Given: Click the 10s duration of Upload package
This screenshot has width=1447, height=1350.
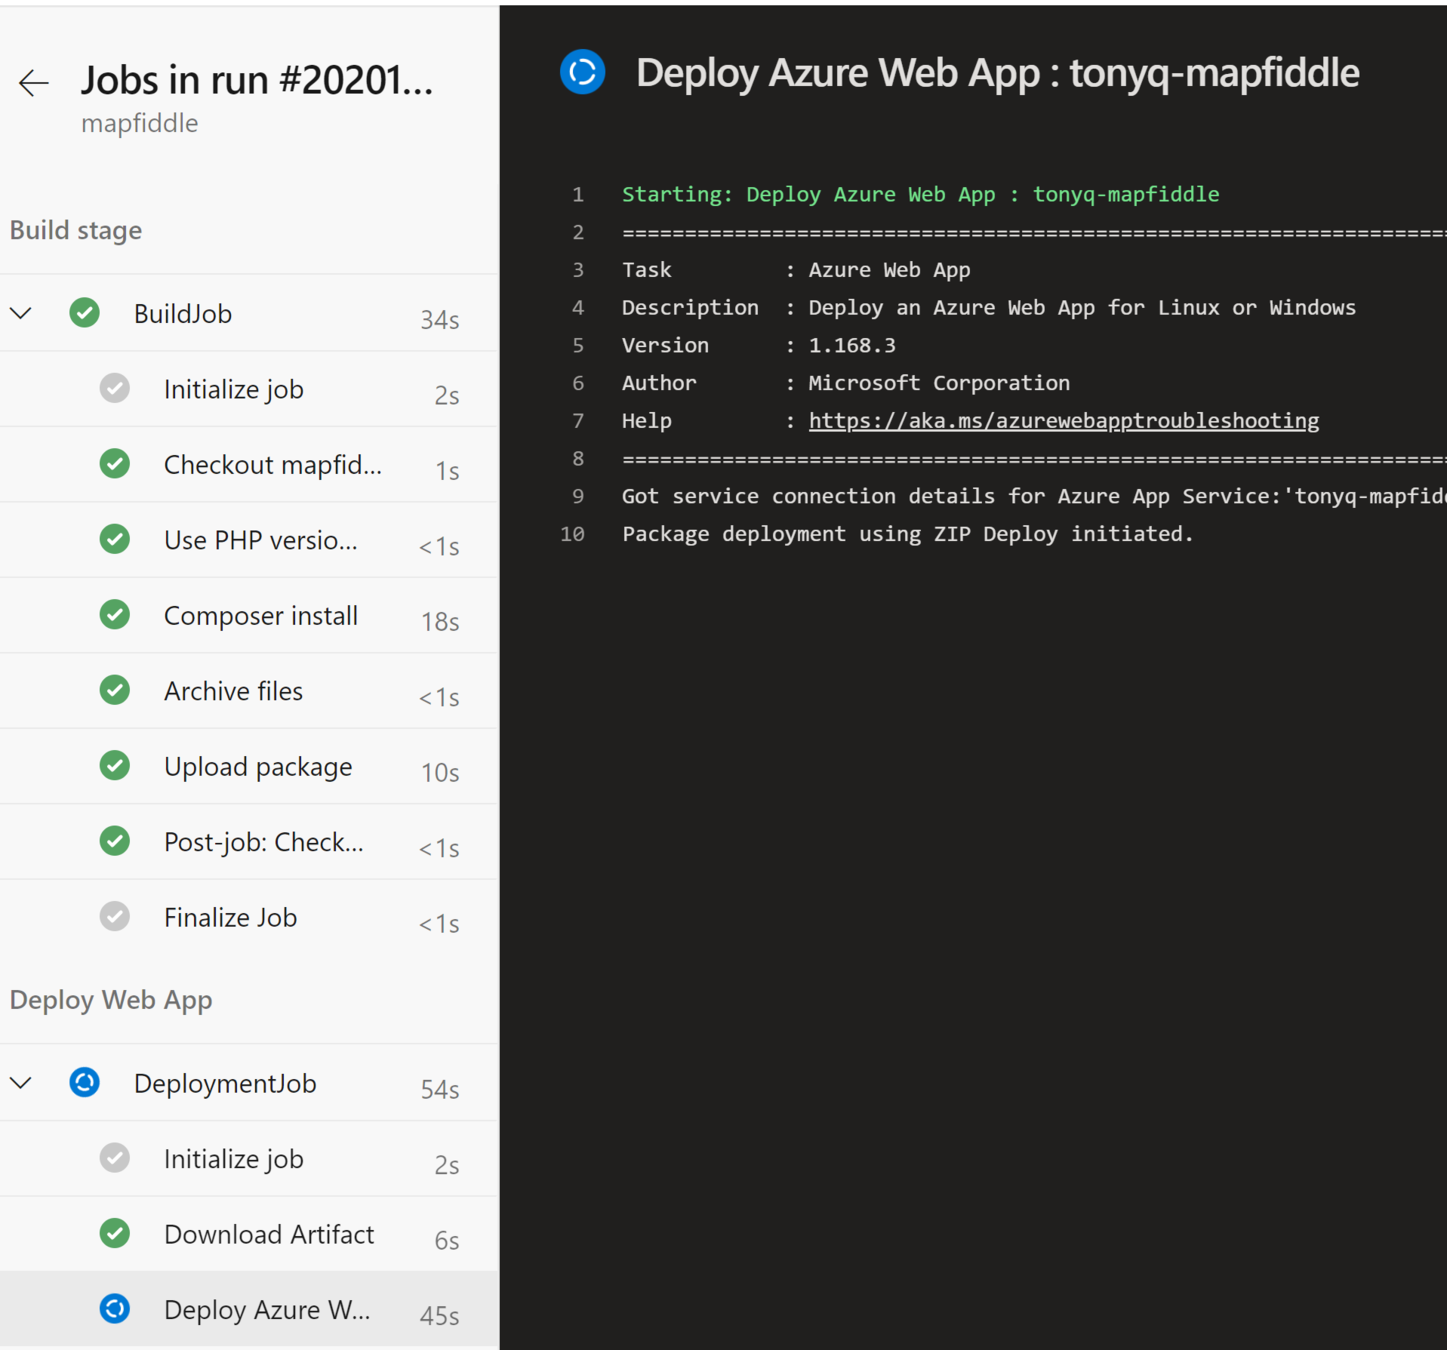Looking at the screenshot, I should click(440, 773).
